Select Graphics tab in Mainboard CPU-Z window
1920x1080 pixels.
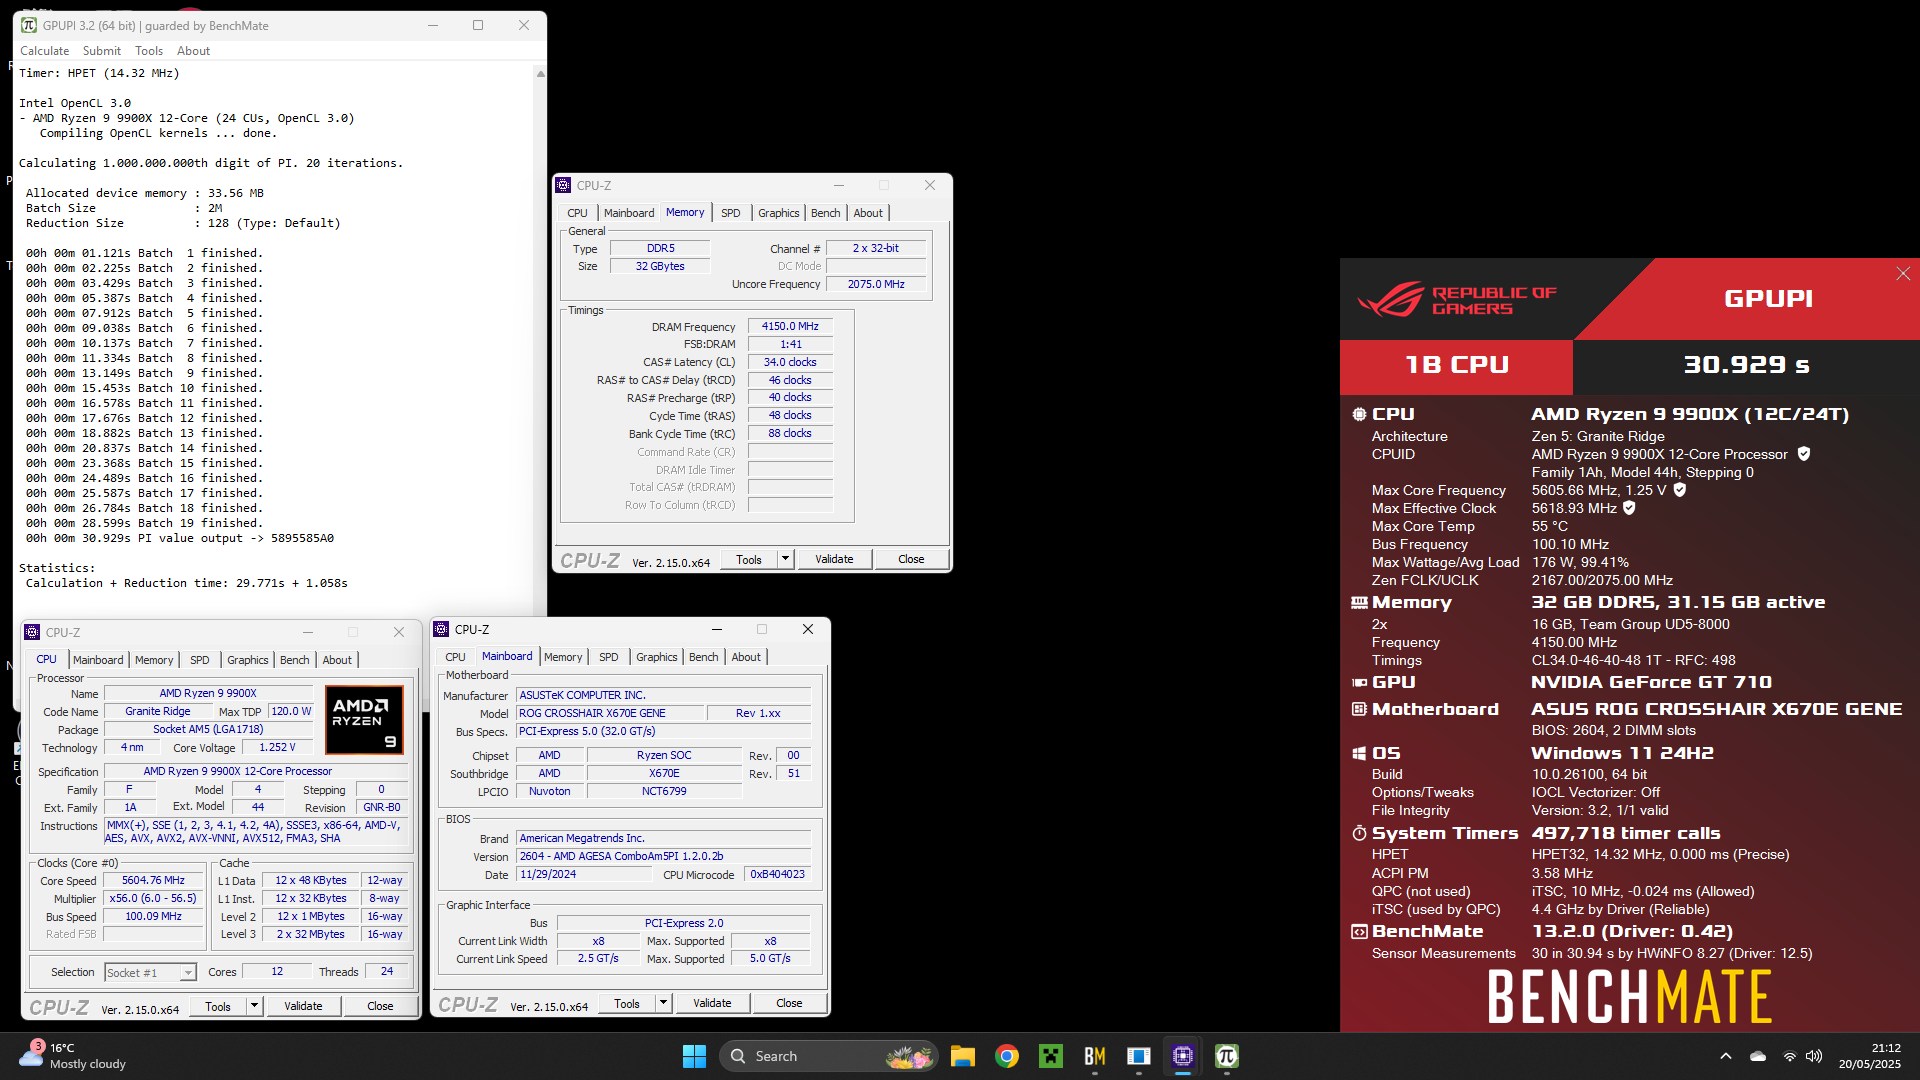click(657, 657)
